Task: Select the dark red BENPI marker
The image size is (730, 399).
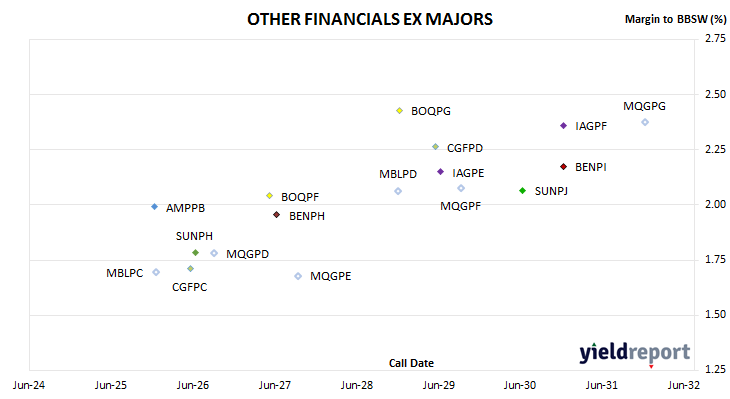Action: click(x=563, y=167)
